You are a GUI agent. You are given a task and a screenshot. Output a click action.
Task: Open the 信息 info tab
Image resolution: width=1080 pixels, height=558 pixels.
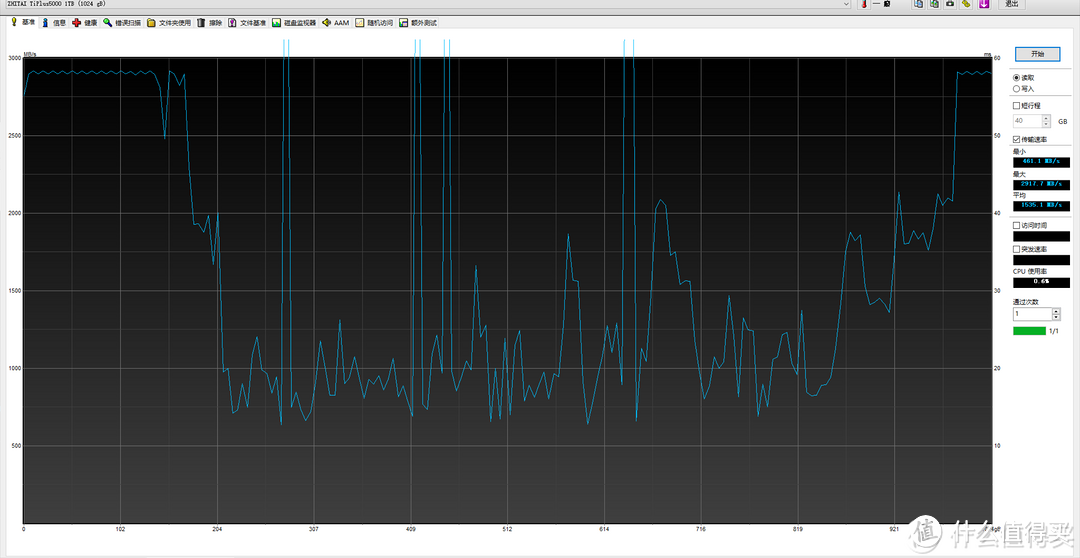coord(54,23)
